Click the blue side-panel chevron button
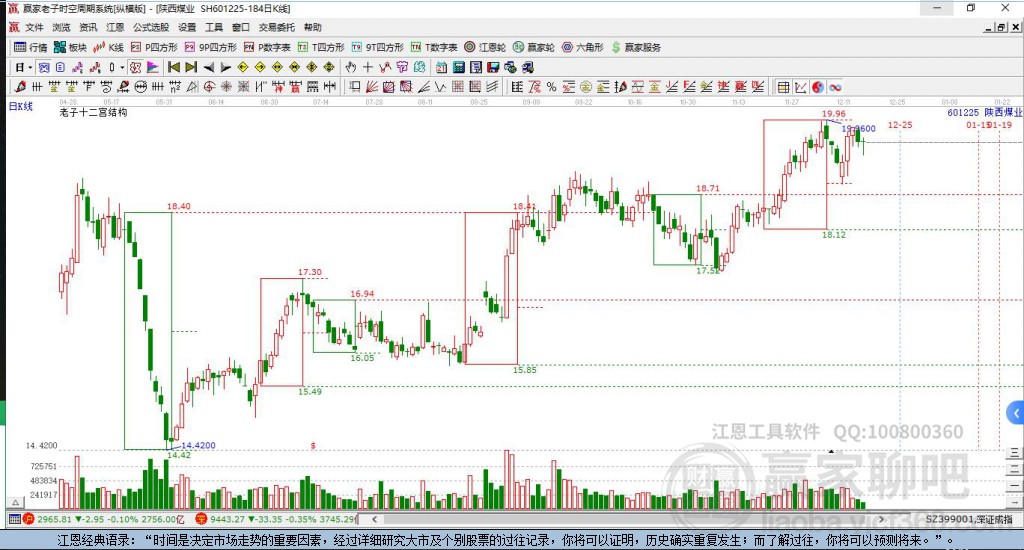Screen dimensions: 1024x550 click(x=1016, y=413)
